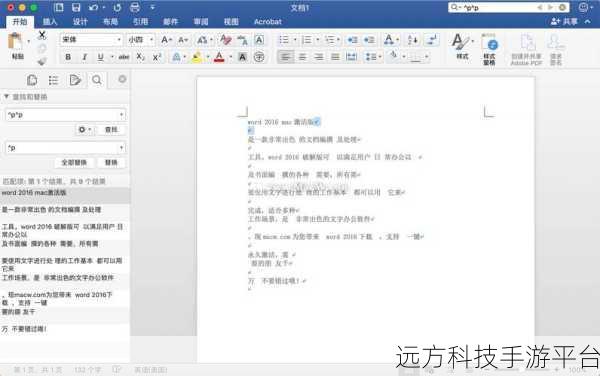Create a new document from title bar

[59, 7]
